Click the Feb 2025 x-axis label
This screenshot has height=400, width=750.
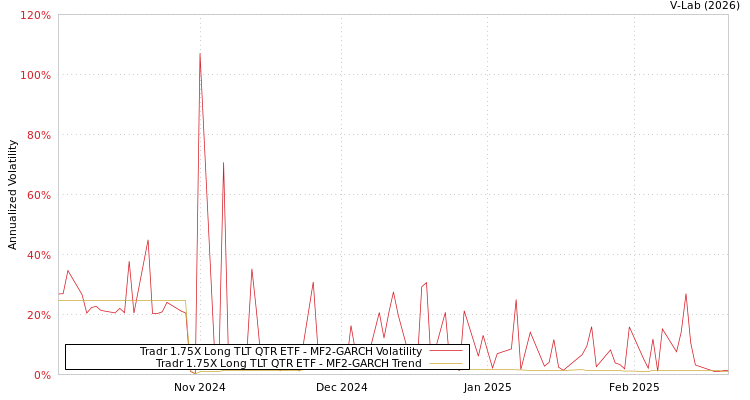tap(634, 387)
